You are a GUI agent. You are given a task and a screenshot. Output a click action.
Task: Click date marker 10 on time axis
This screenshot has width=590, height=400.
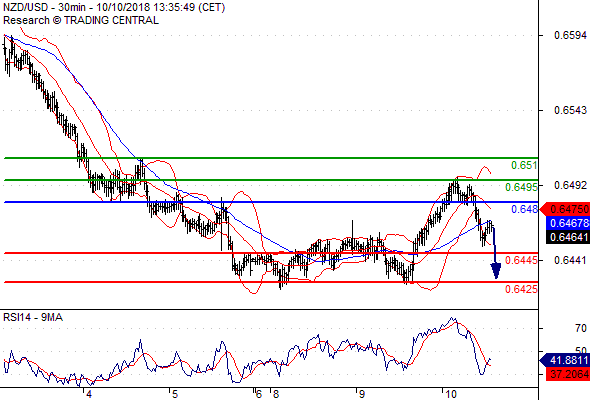pyautogui.click(x=450, y=394)
